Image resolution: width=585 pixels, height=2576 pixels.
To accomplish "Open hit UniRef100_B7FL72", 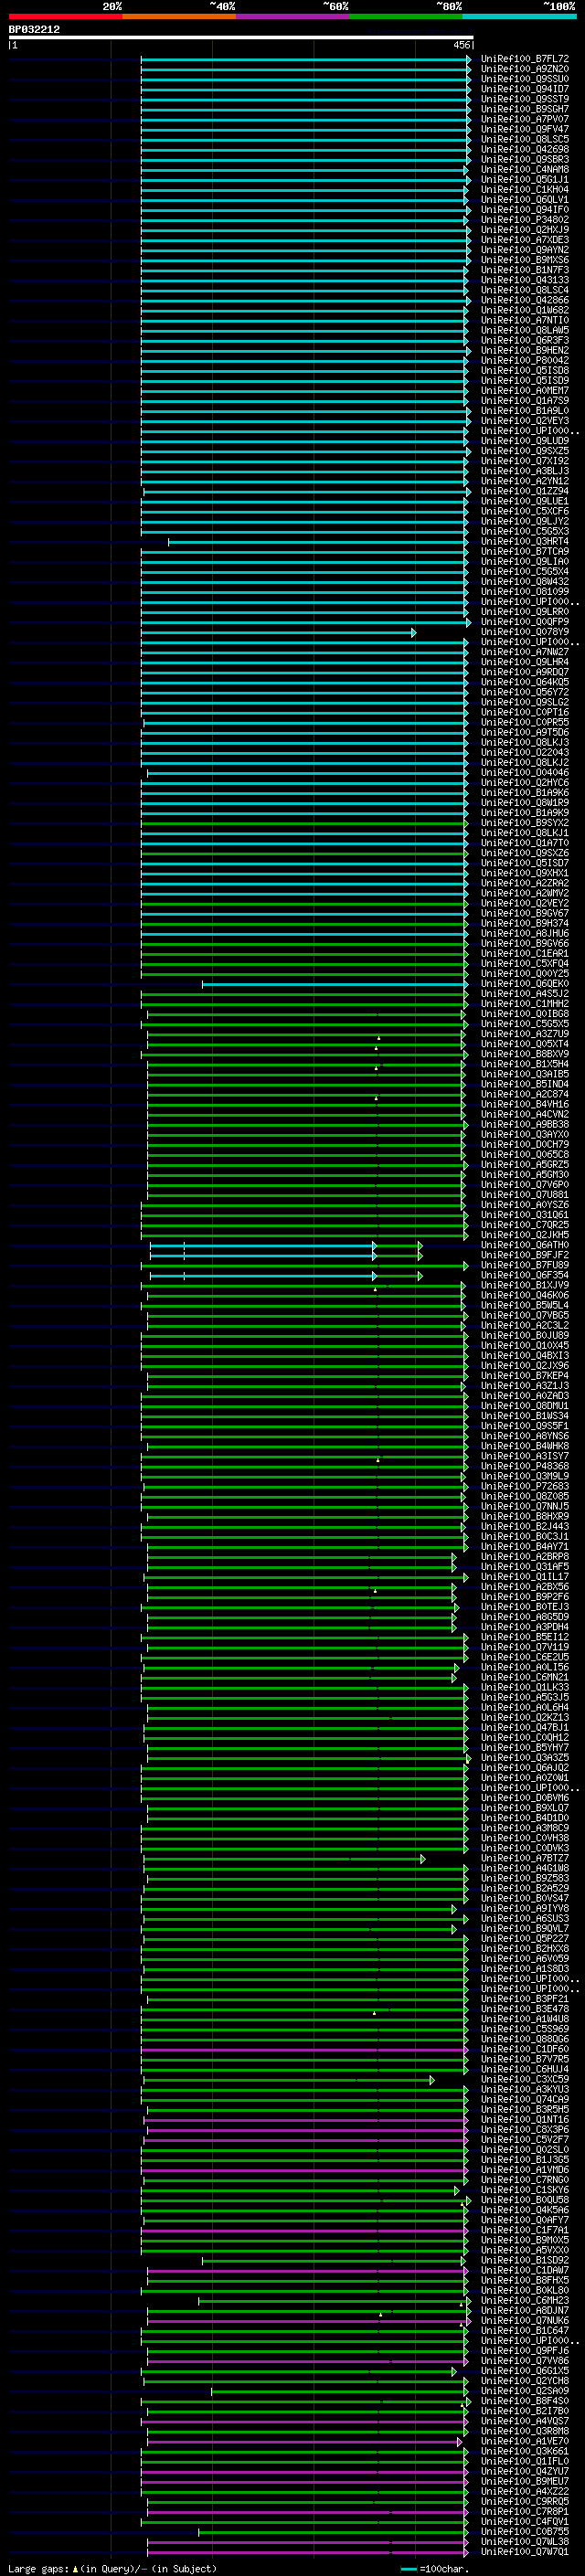I will pos(525,59).
